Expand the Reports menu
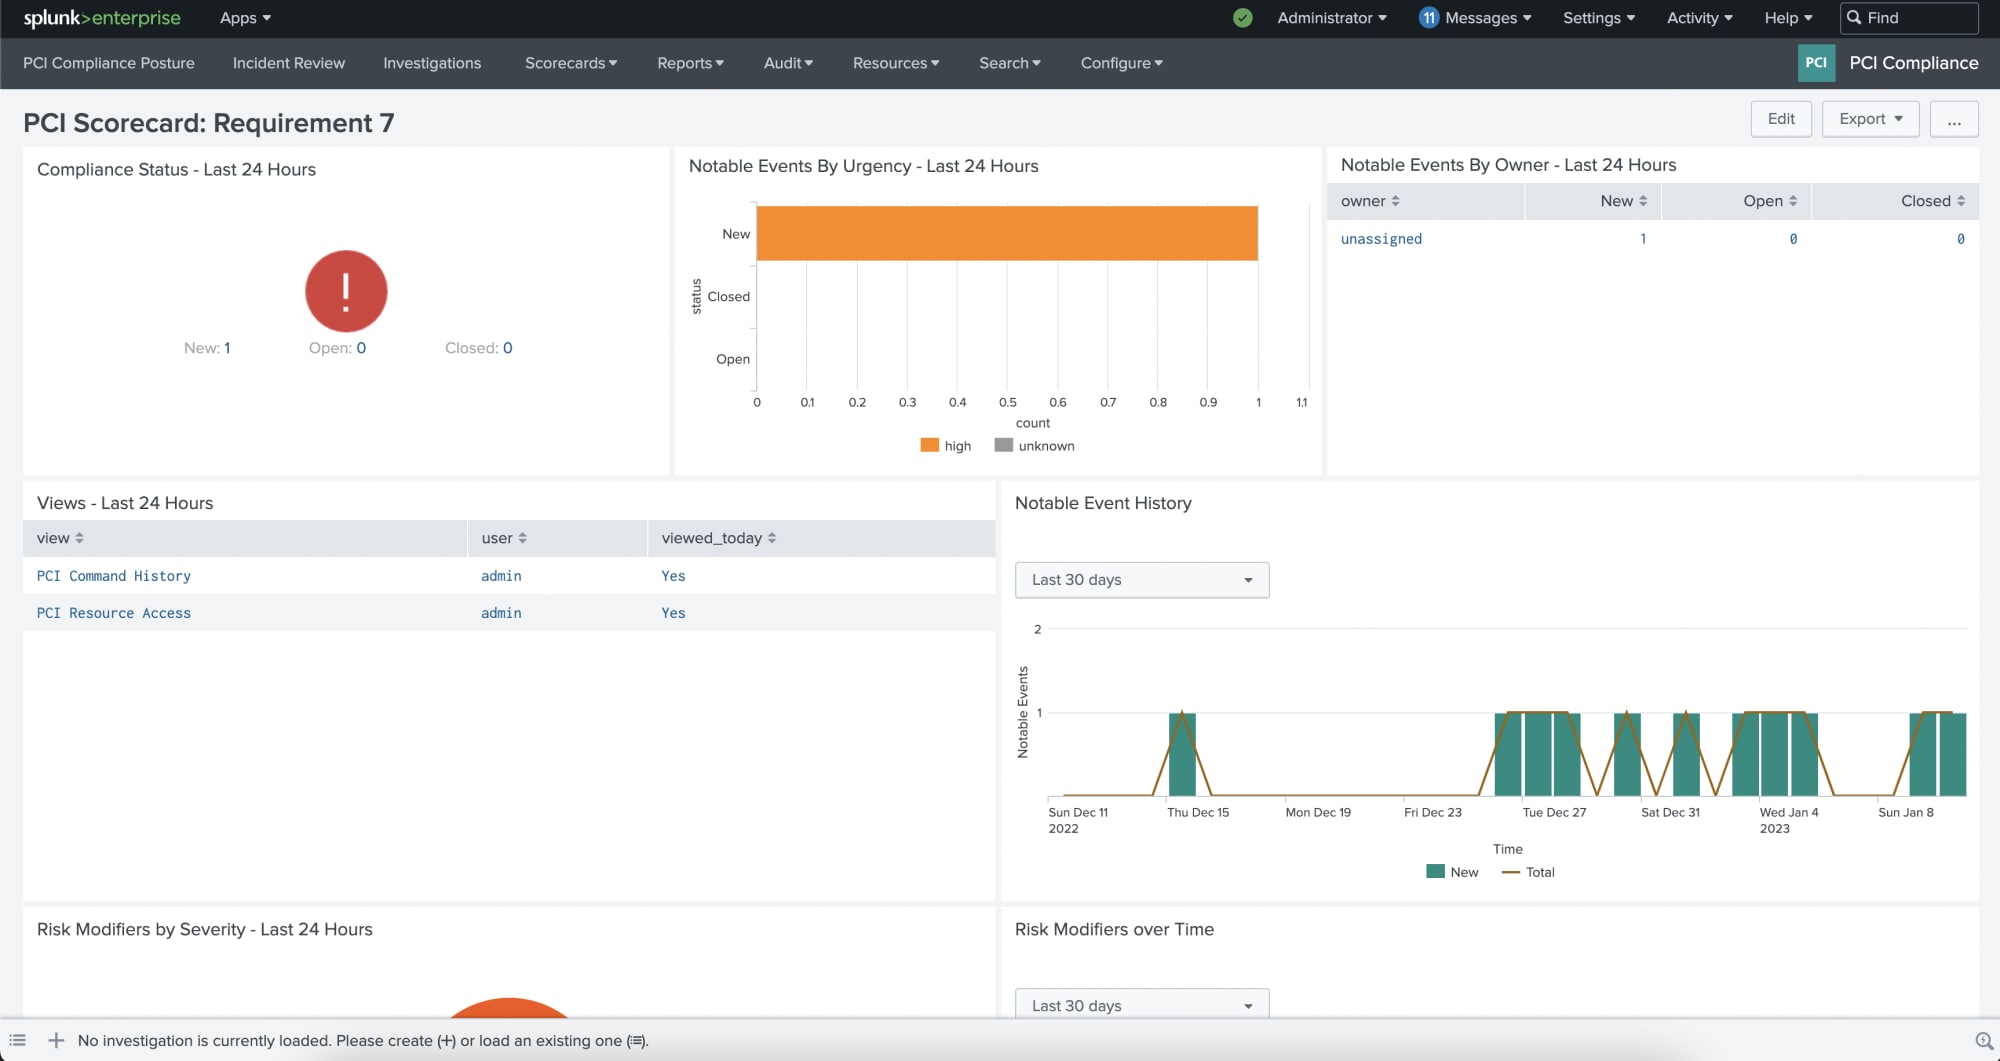 pos(690,63)
